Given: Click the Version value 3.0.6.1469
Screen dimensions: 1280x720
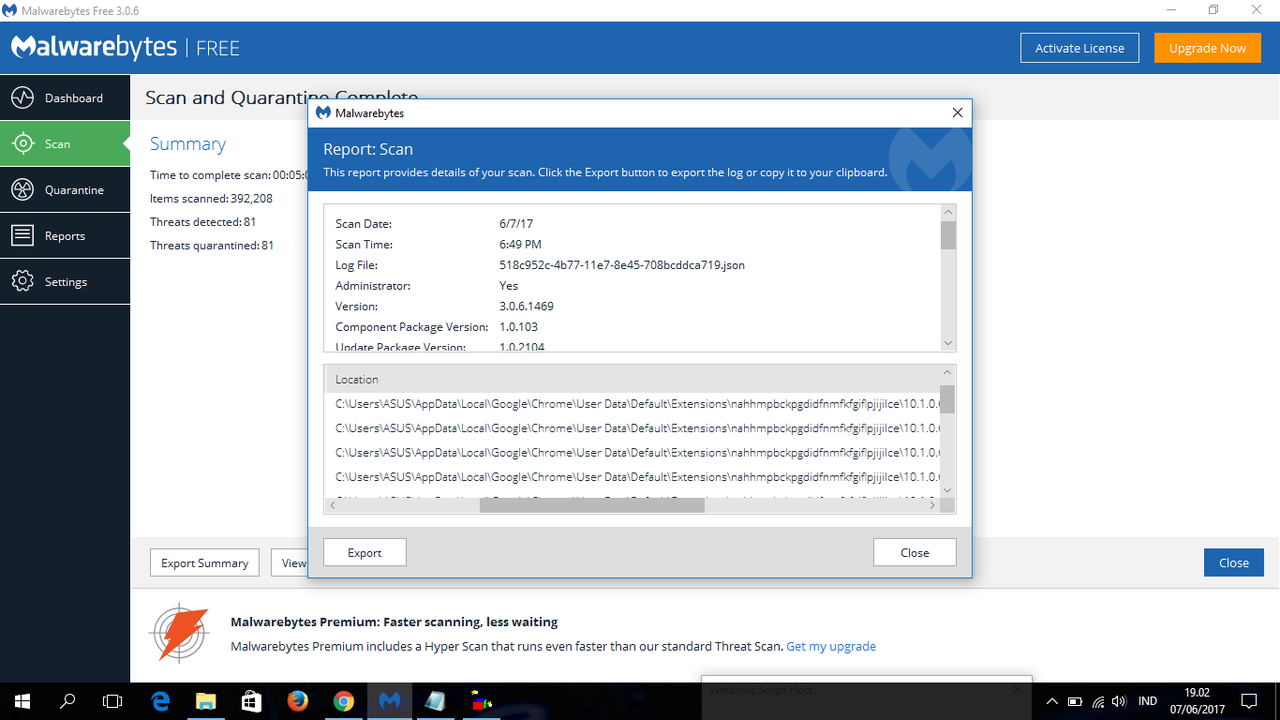Looking at the screenshot, I should (x=526, y=306).
